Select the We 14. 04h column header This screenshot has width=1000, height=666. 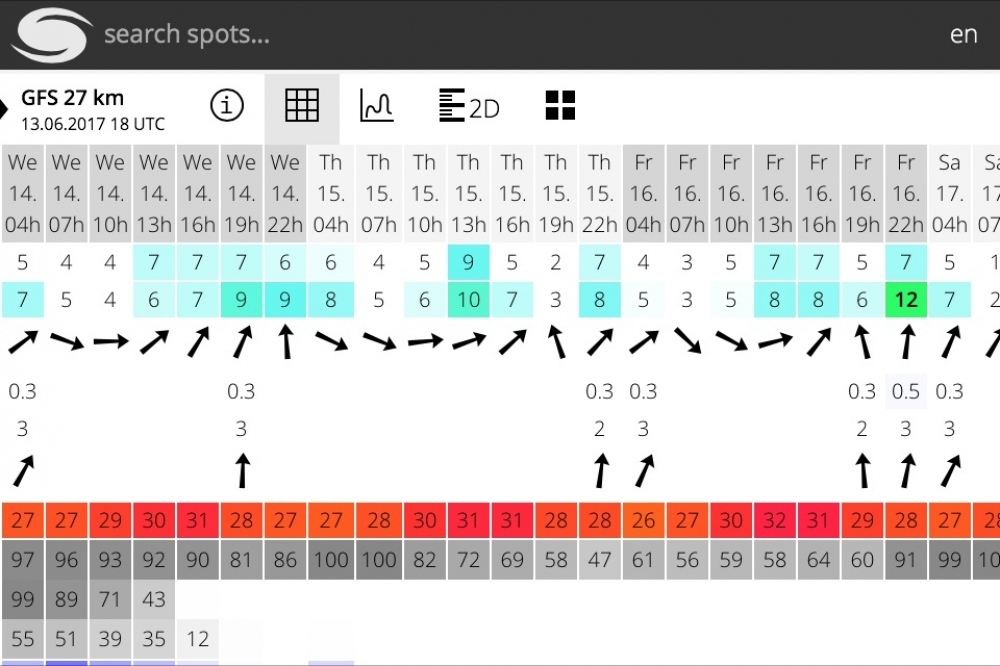click(22, 193)
